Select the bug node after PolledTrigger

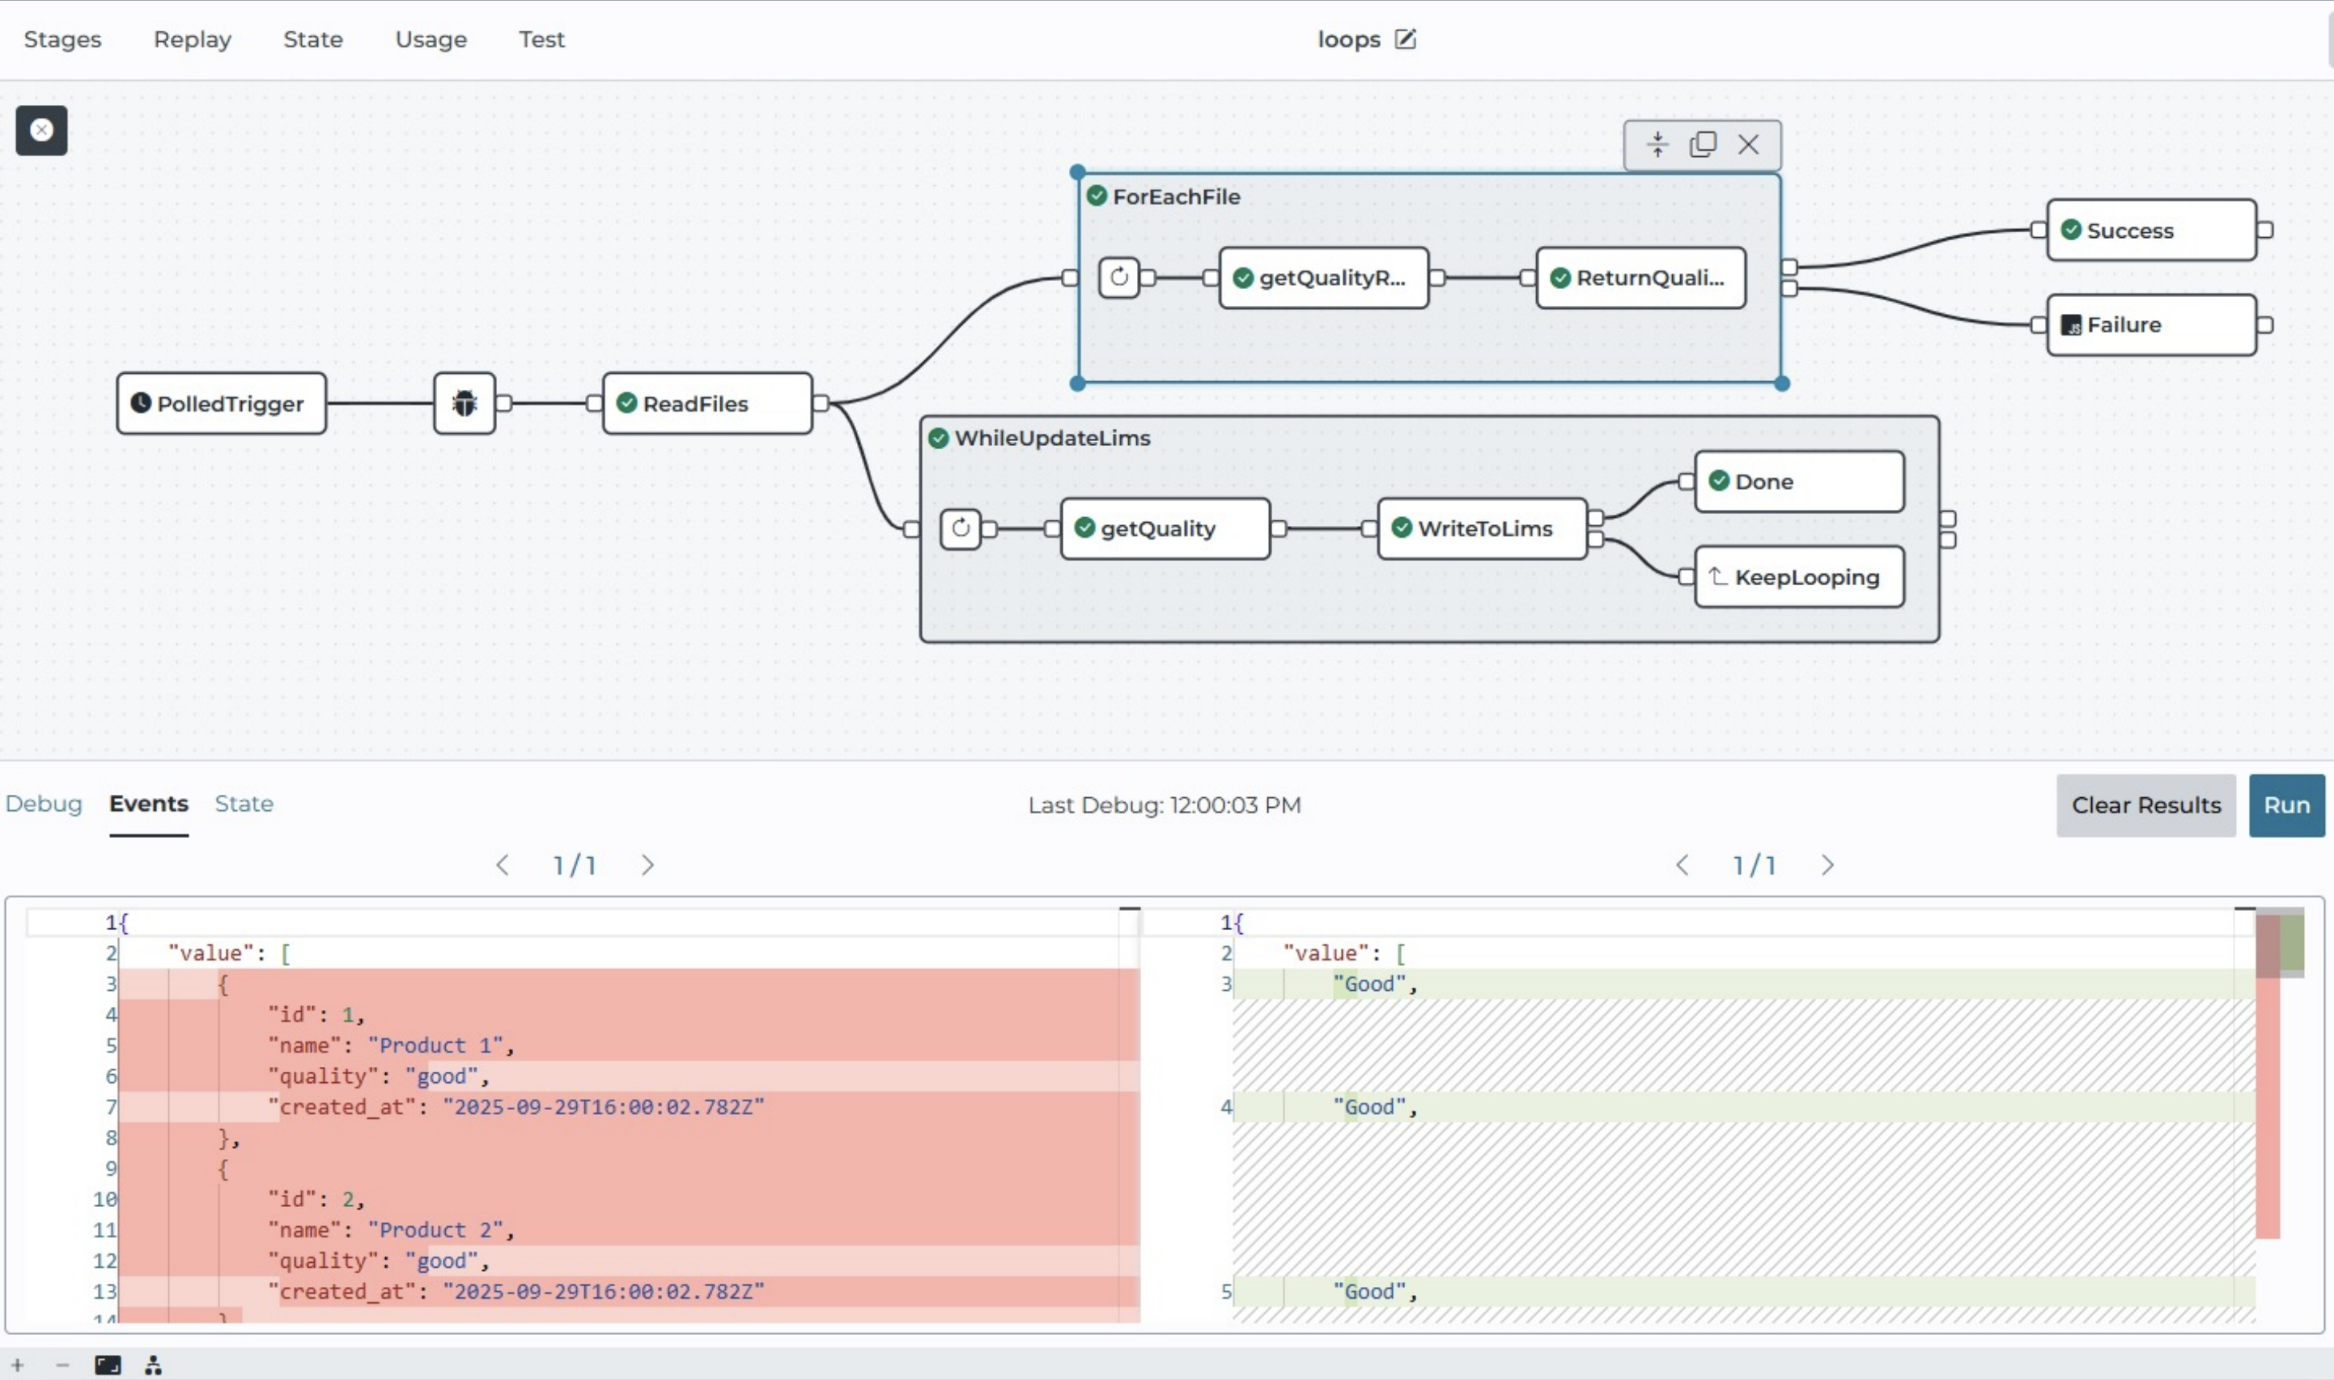464,403
